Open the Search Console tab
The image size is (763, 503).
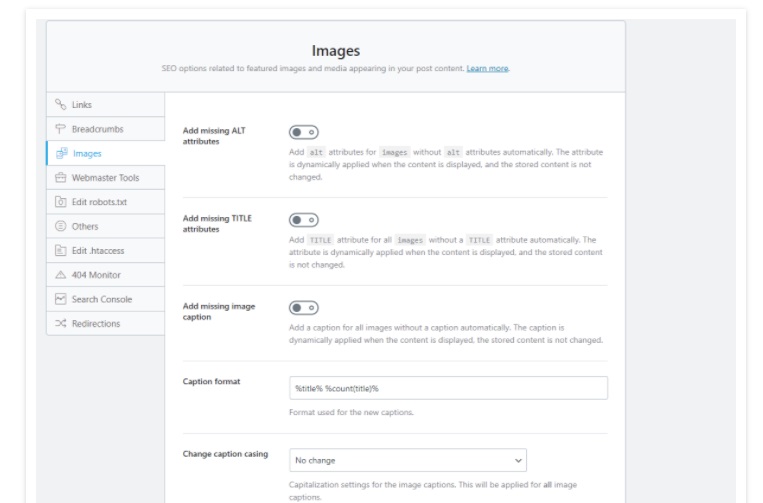tap(106, 299)
